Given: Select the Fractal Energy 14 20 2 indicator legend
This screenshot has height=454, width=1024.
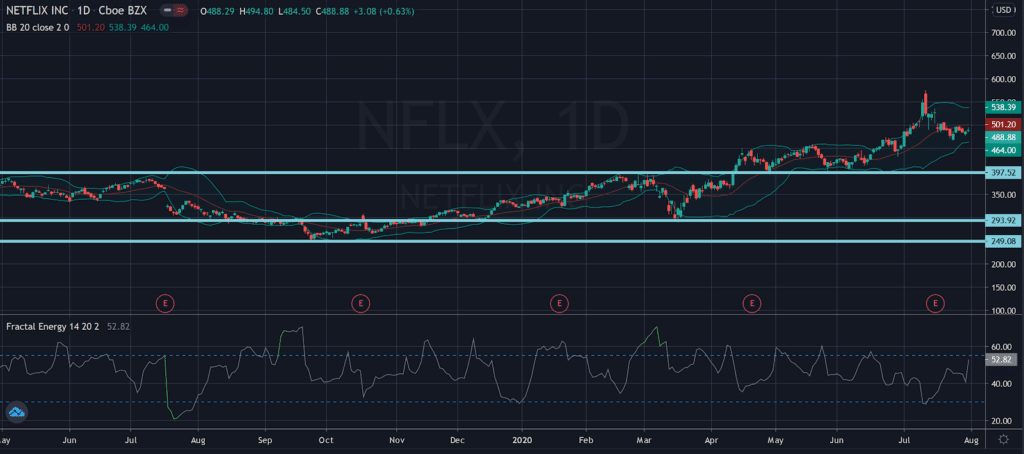Looking at the screenshot, I should pyautogui.click(x=52, y=326).
